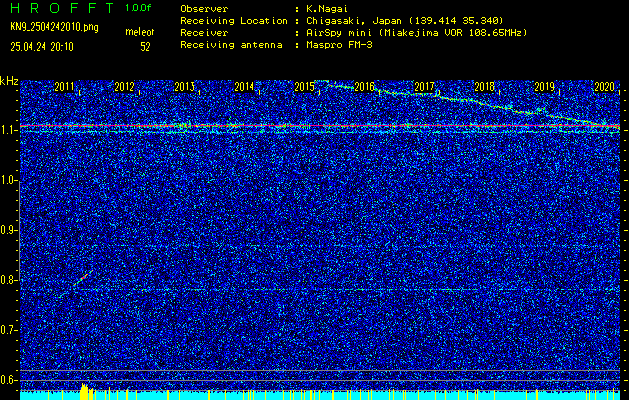Click the 2011 time marker
Screen dimensions: 629x400
tap(64, 87)
